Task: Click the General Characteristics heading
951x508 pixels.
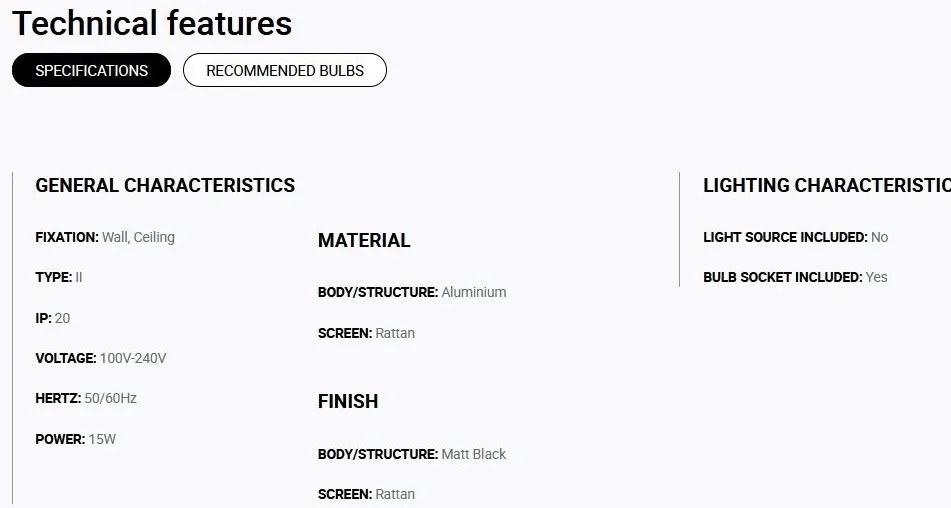Action: 165,185
